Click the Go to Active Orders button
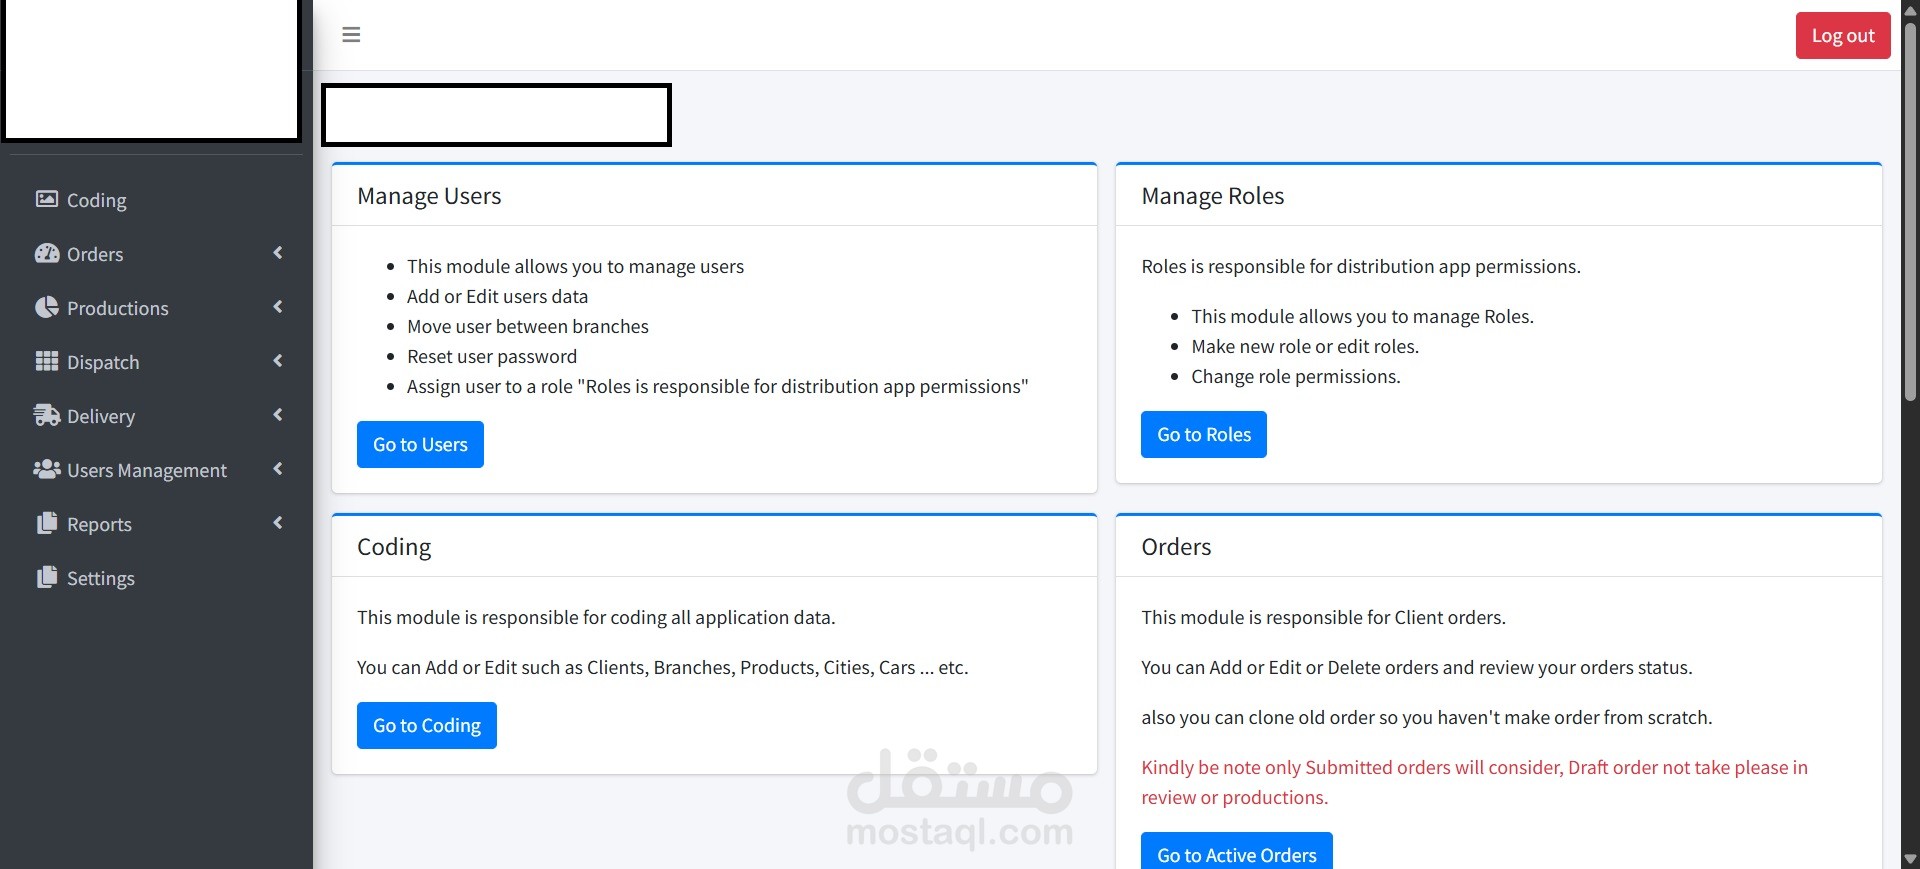 point(1237,852)
